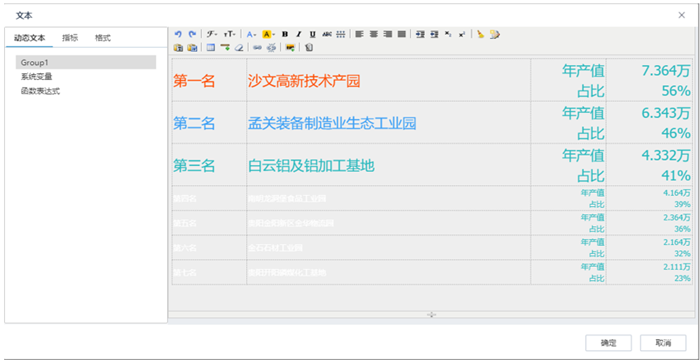
Task: Insert a horizontal dashed line
Action: (x=341, y=34)
